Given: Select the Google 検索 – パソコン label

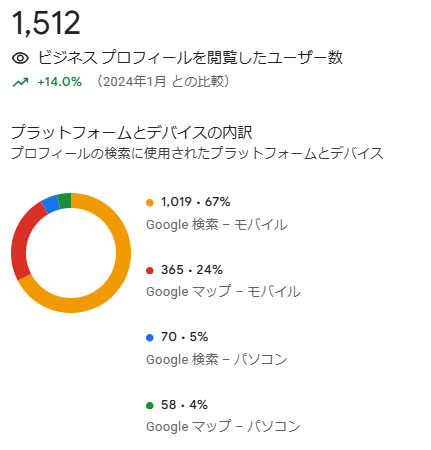Looking at the screenshot, I should pos(217,359).
